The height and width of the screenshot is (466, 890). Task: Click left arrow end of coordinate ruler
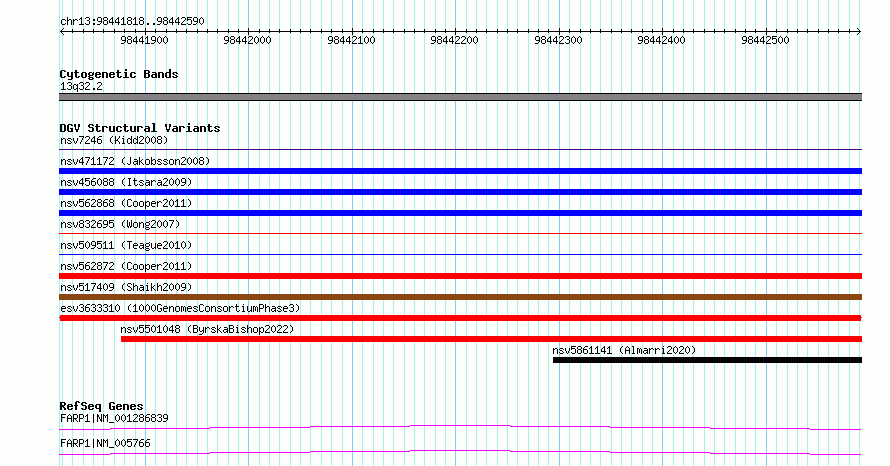[62, 31]
